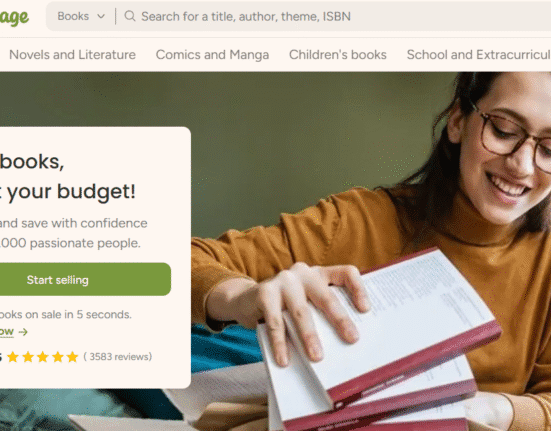This screenshot has width=551, height=431.
Task: Open the 3583 reviews link
Action: [x=118, y=357]
